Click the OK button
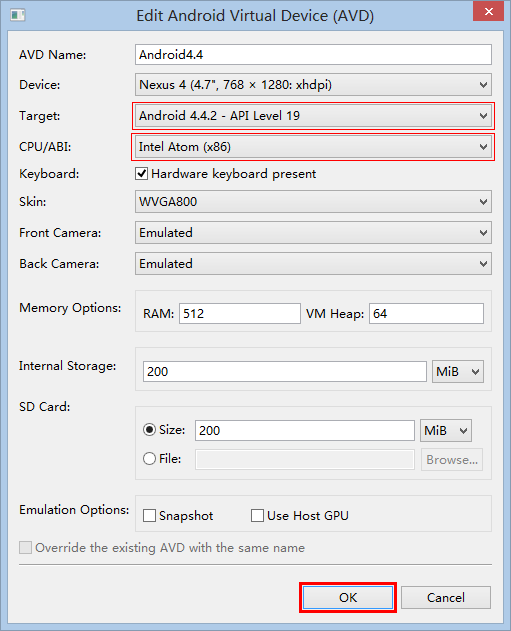This screenshot has width=511, height=631. tap(348, 598)
